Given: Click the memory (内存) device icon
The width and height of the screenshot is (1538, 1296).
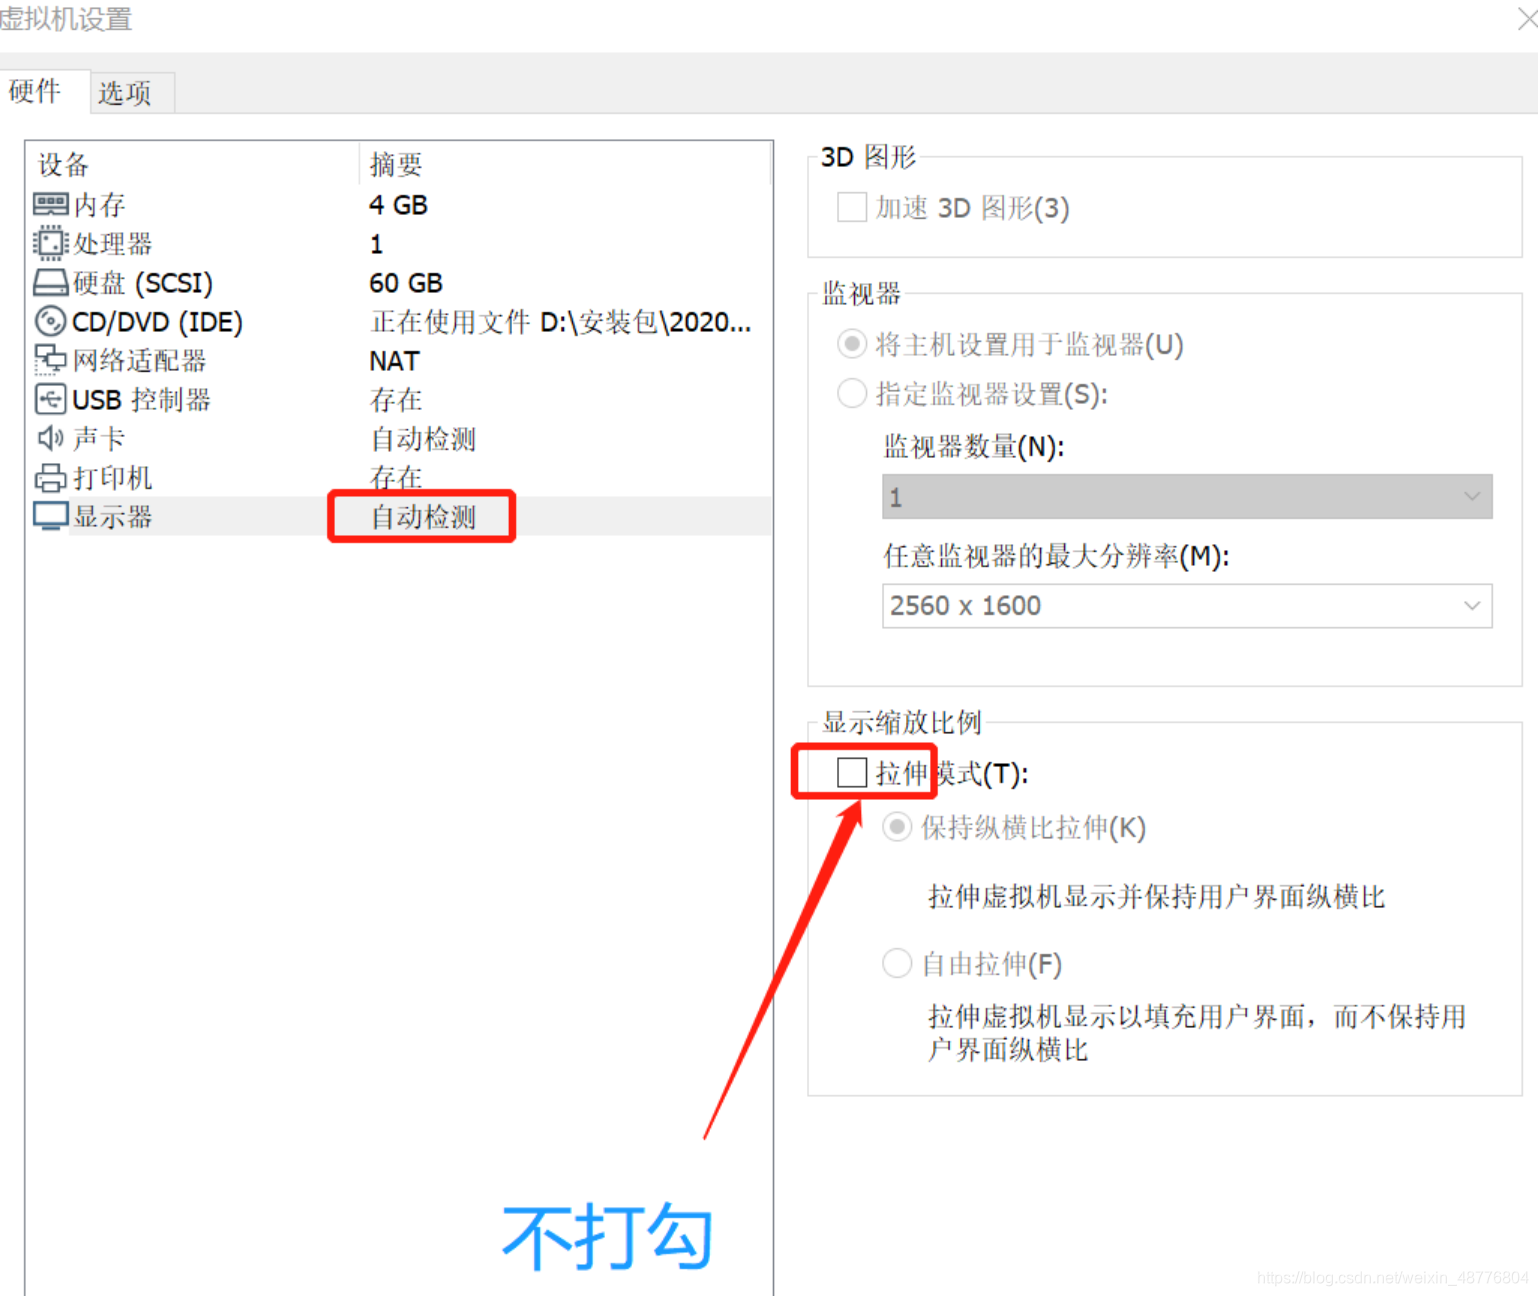Looking at the screenshot, I should 50,205.
